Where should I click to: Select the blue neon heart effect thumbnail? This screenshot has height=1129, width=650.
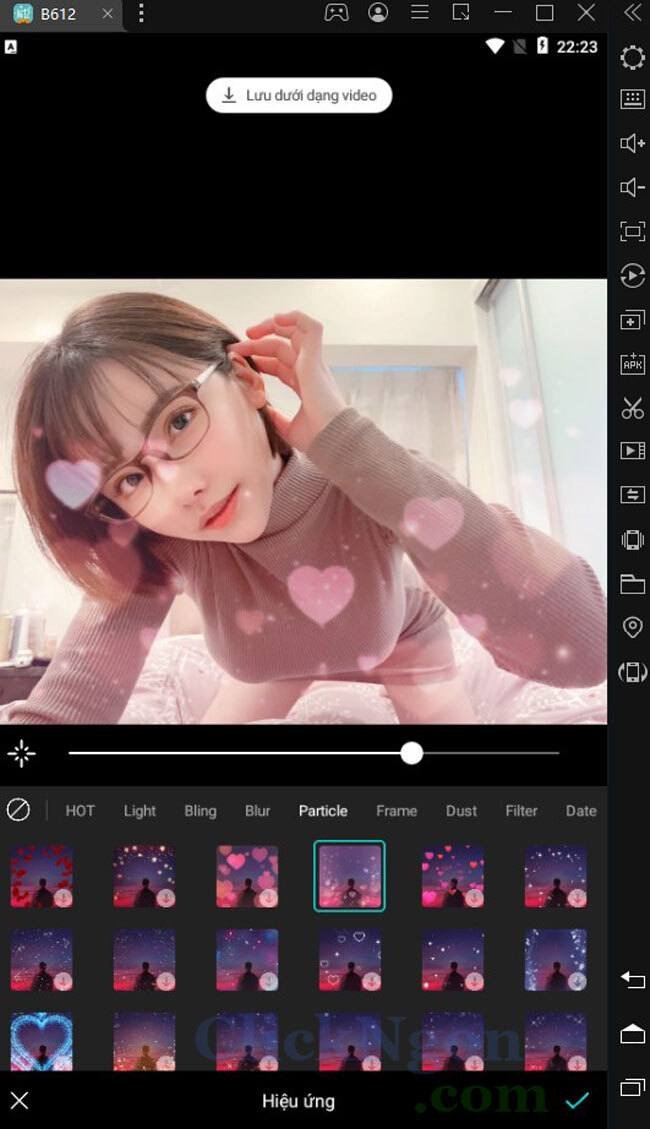(x=41, y=1040)
